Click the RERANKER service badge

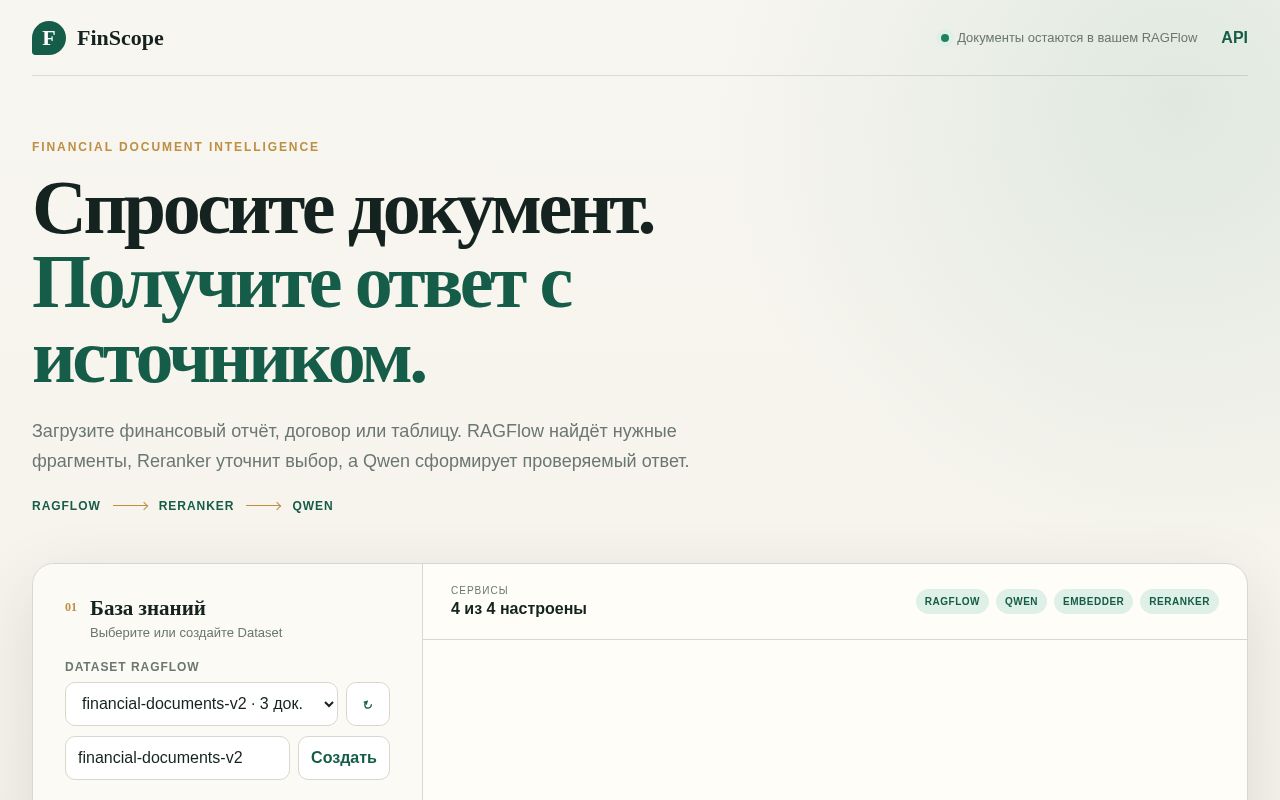coord(1179,601)
